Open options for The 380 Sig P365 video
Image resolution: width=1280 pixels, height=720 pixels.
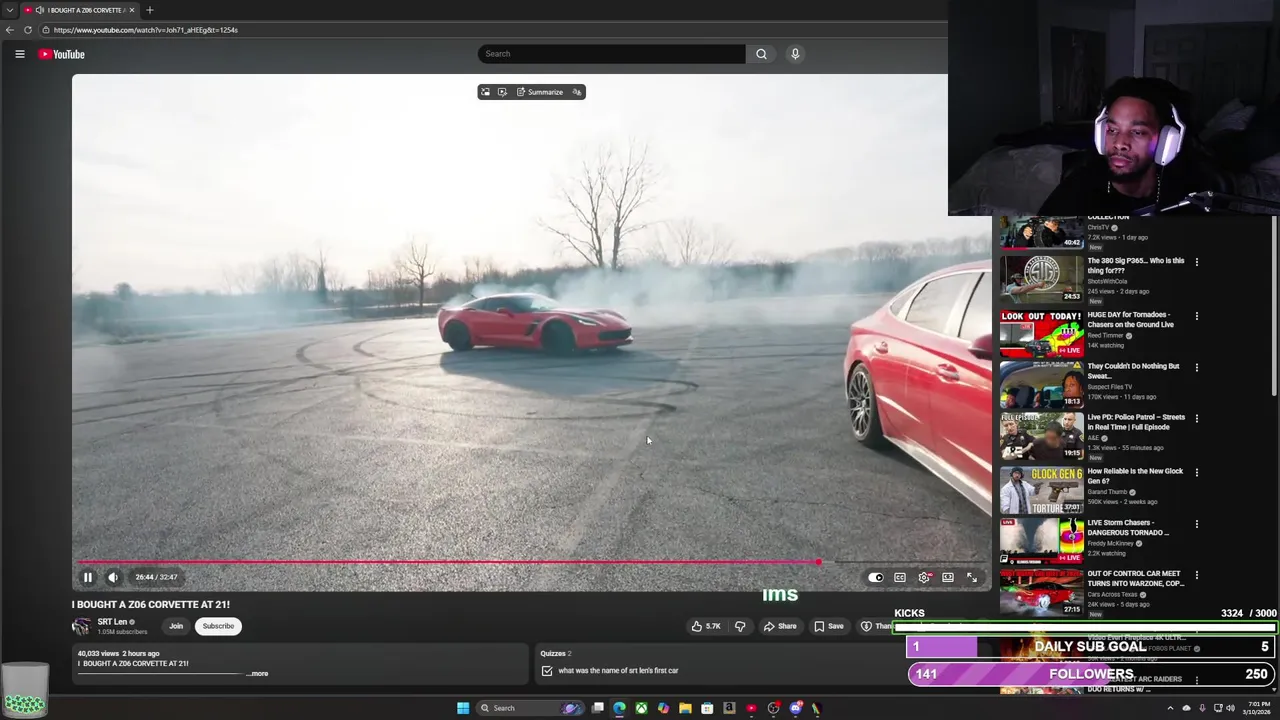pyautogui.click(x=1196, y=263)
